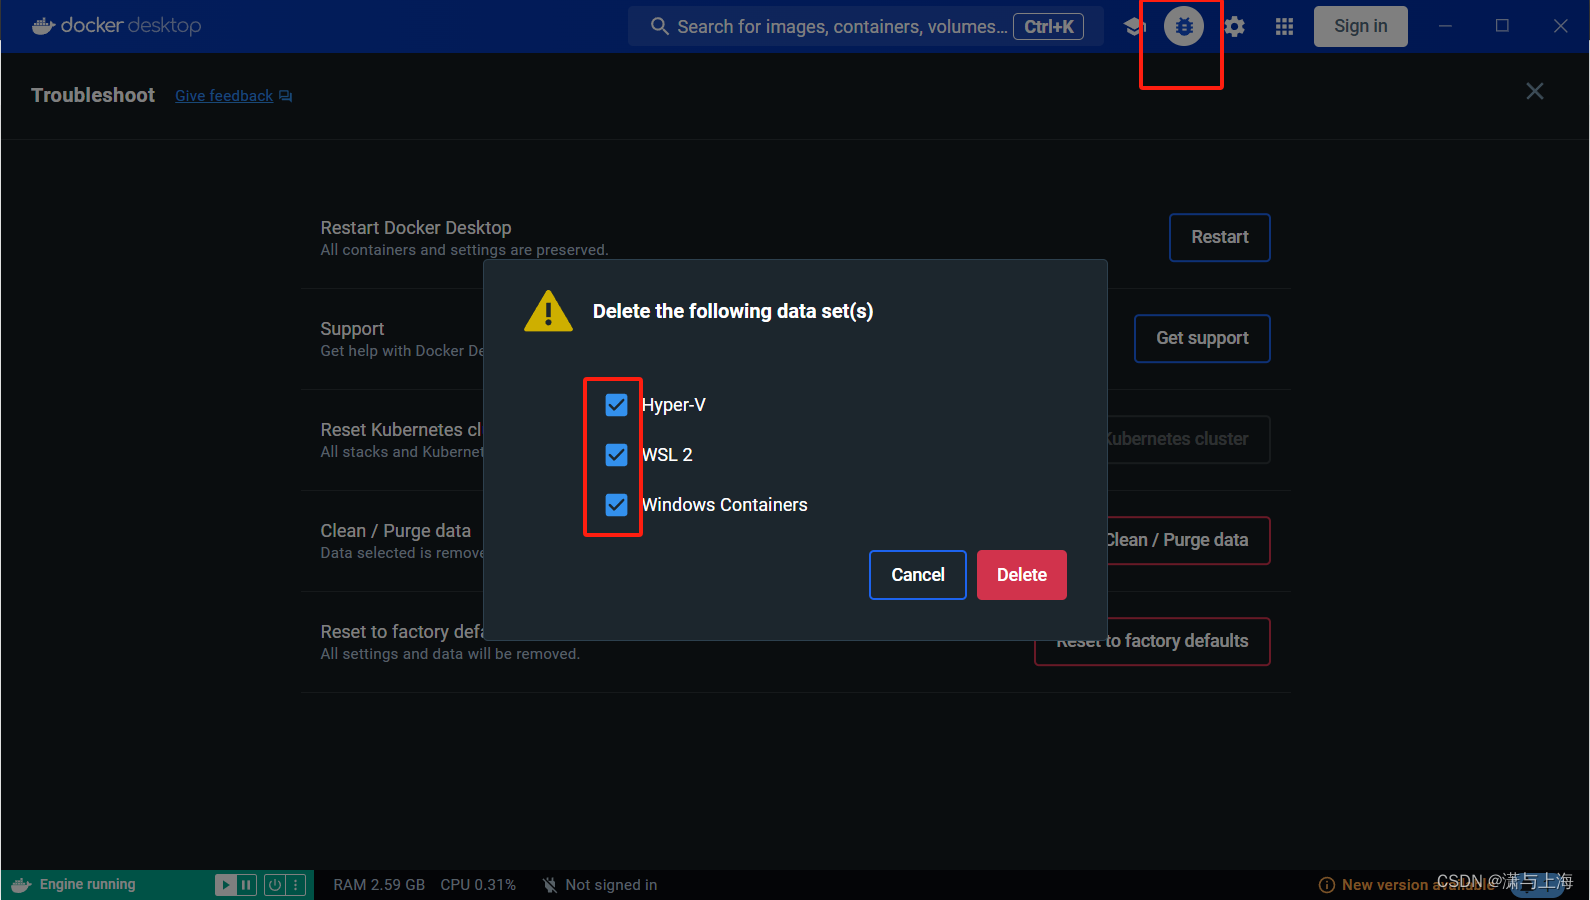Open the Learning center graduation cap icon

coord(1134,26)
